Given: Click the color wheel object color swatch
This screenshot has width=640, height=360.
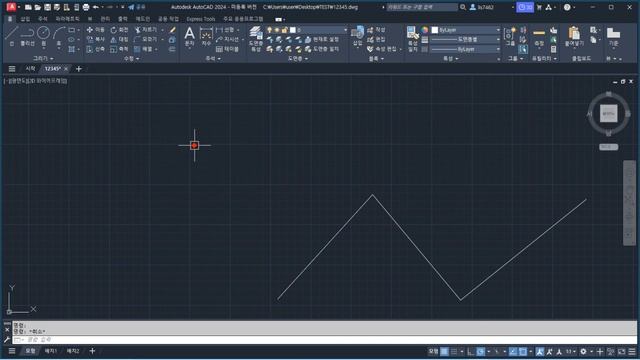Looking at the screenshot, I should coord(424,30).
